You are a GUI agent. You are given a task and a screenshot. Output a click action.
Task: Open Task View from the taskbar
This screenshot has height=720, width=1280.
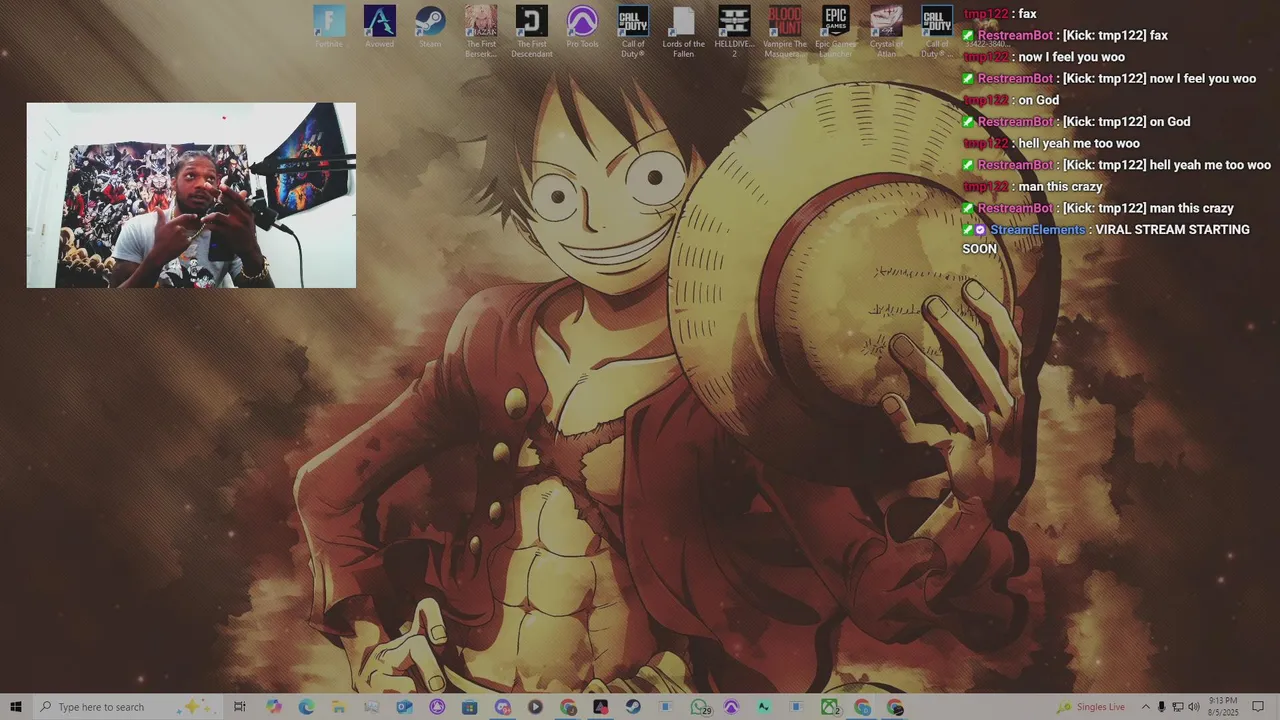239,707
